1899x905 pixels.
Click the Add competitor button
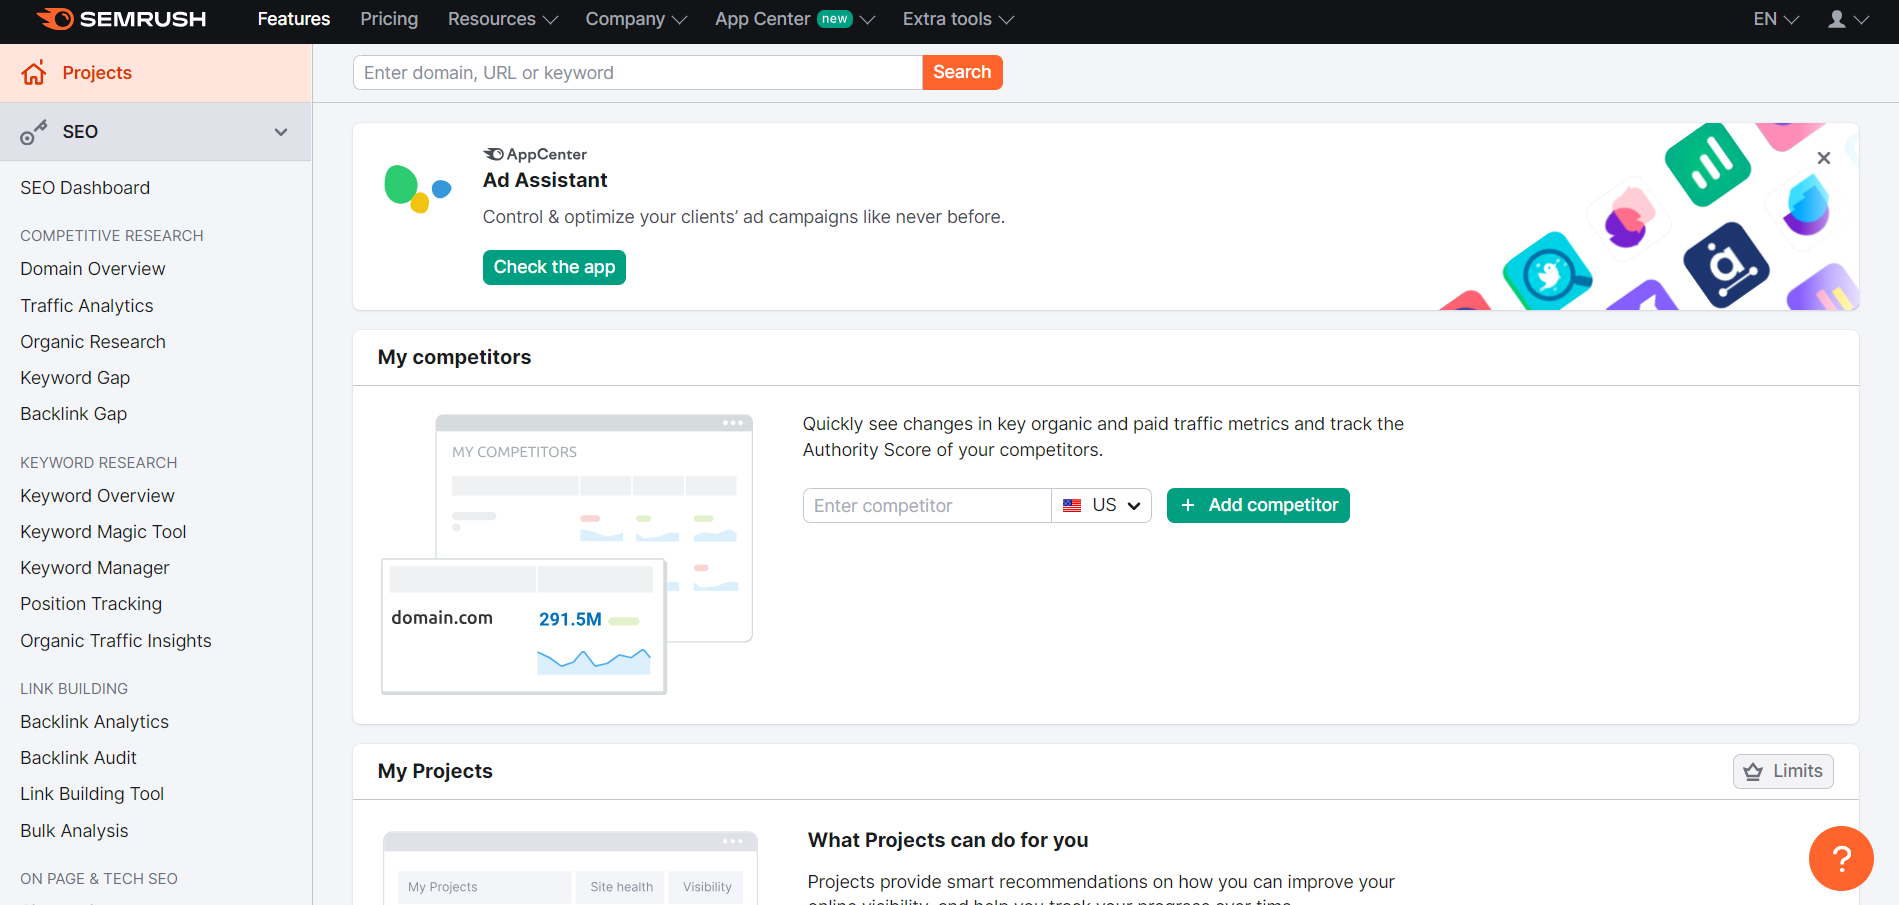(1258, 505)
